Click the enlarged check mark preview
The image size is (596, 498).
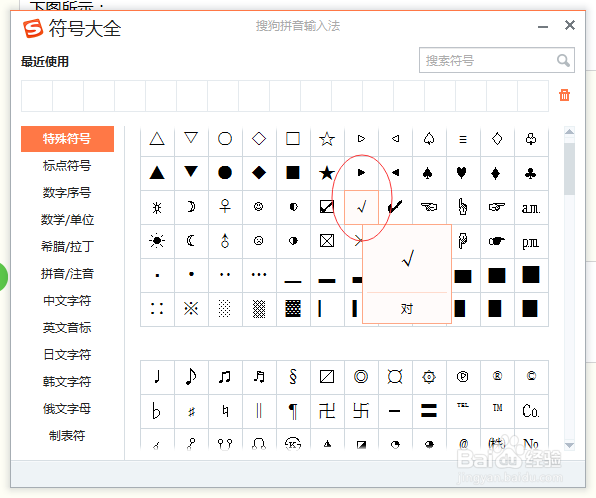point(407,259)
